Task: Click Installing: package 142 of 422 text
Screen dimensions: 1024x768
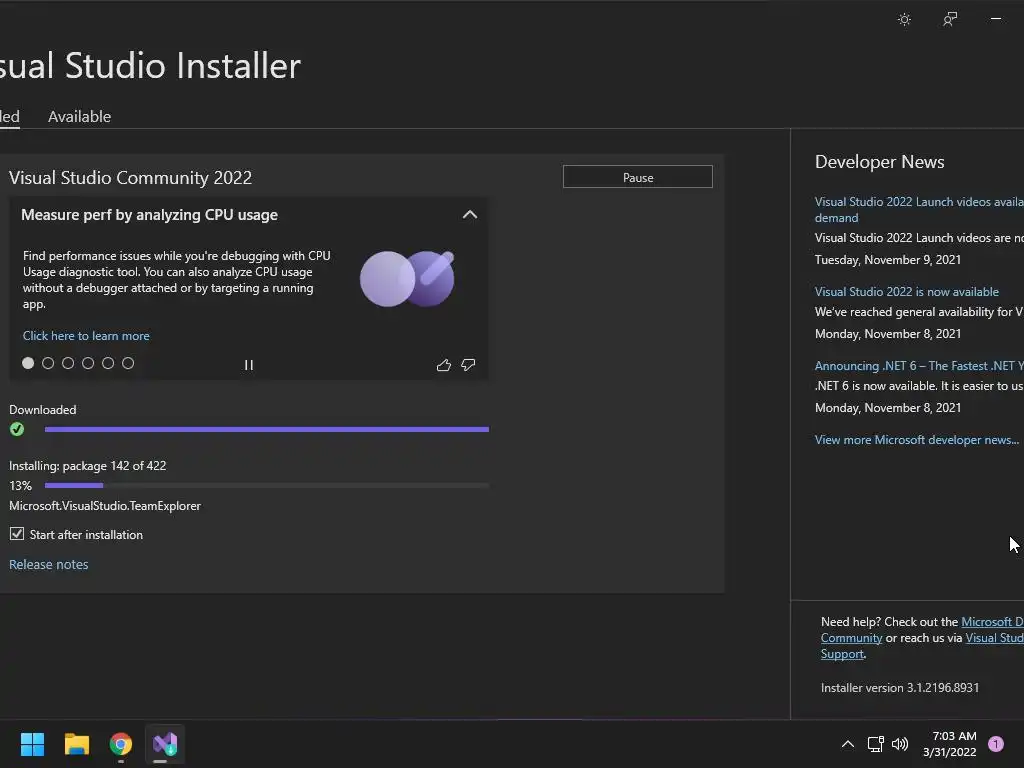Action: [88, 466]
